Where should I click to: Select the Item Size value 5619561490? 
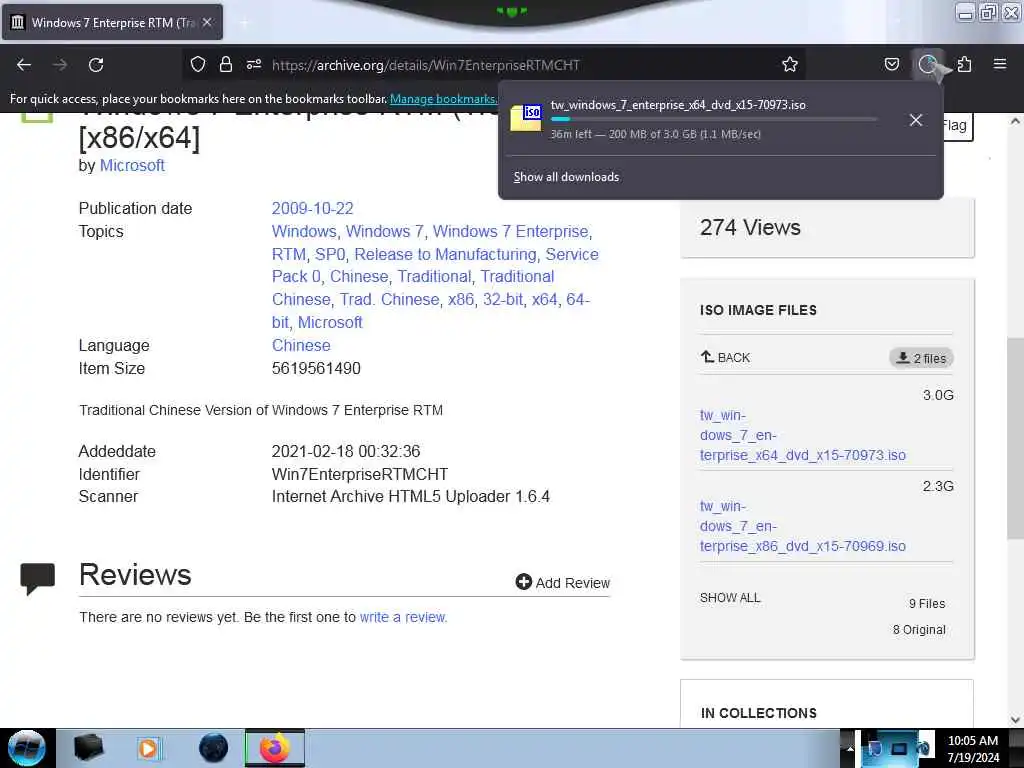tap(316, 368)
